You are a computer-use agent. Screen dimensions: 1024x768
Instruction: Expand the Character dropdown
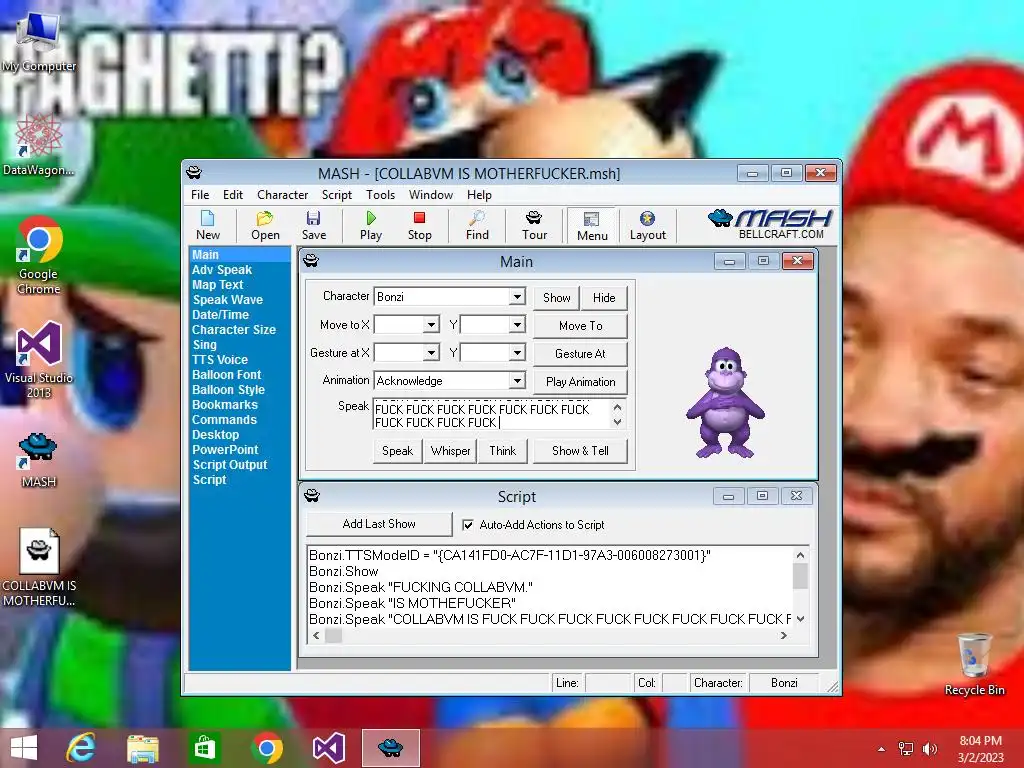(517, 296)
